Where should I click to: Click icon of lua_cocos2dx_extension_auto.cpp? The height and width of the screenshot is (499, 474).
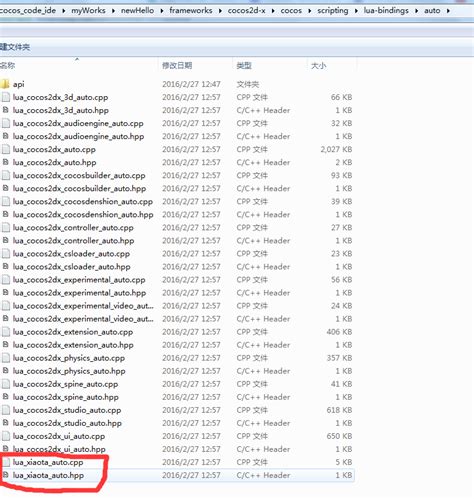pyautogui.click(x=6, y=332)
